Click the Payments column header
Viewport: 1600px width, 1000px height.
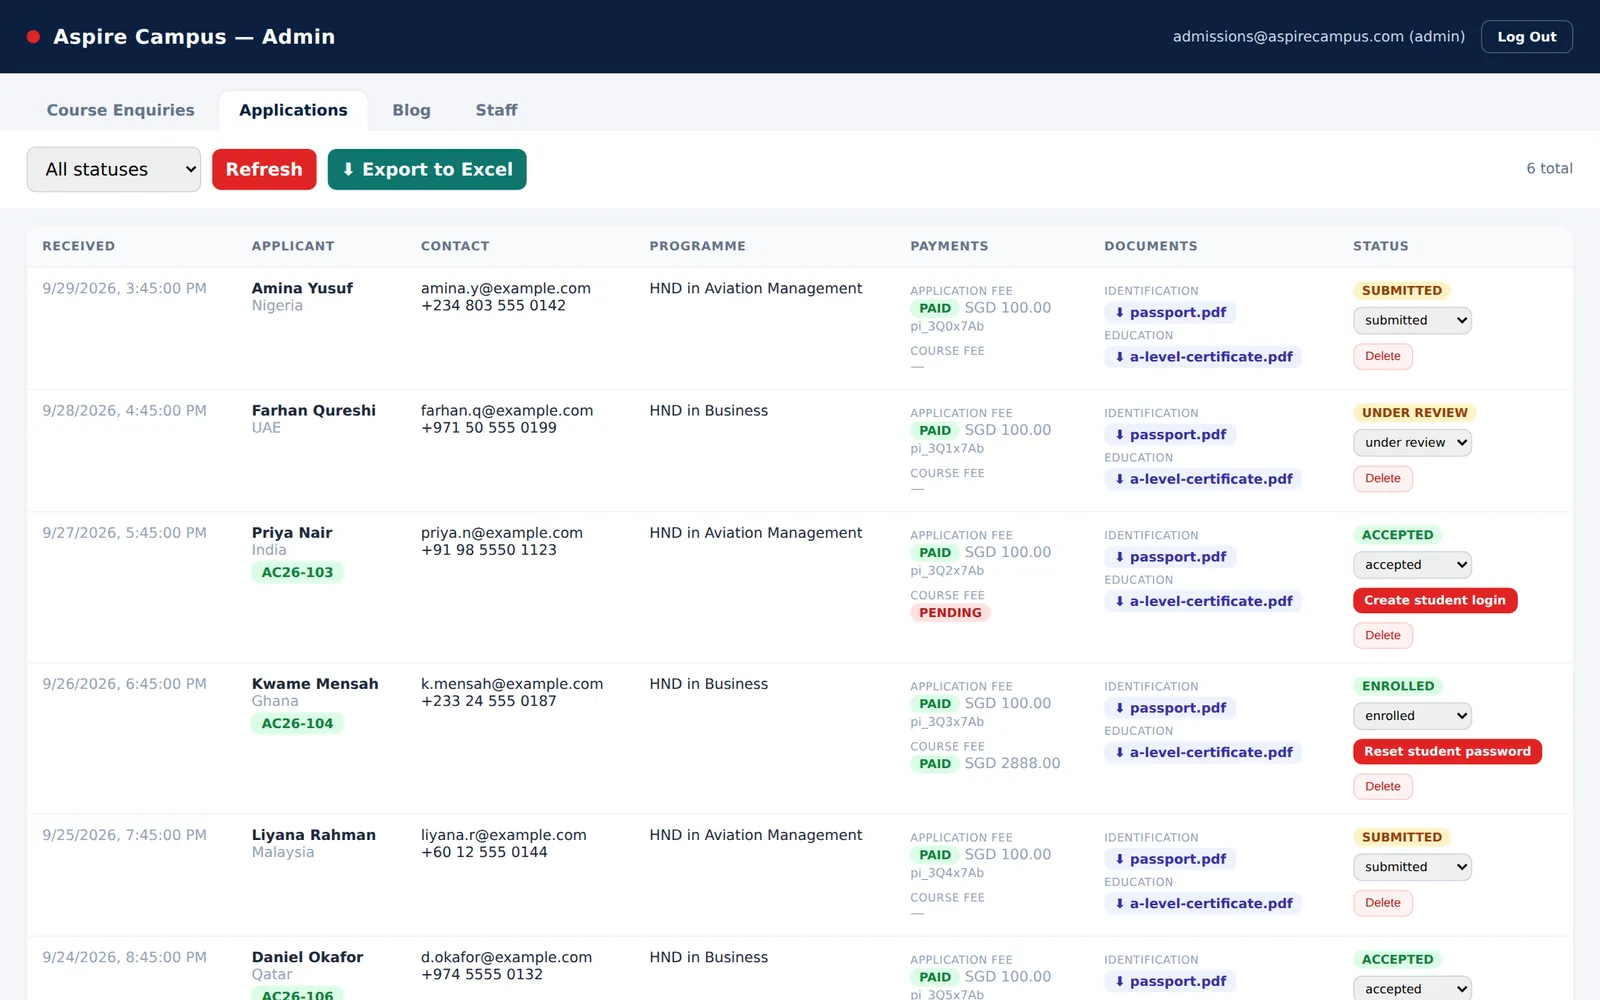click(949, 246)
